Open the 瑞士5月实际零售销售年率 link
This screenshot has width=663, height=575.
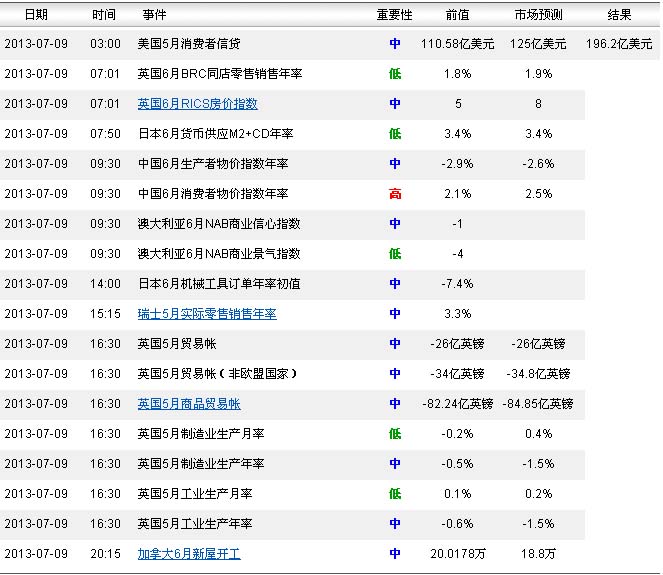tap(207, 314)
